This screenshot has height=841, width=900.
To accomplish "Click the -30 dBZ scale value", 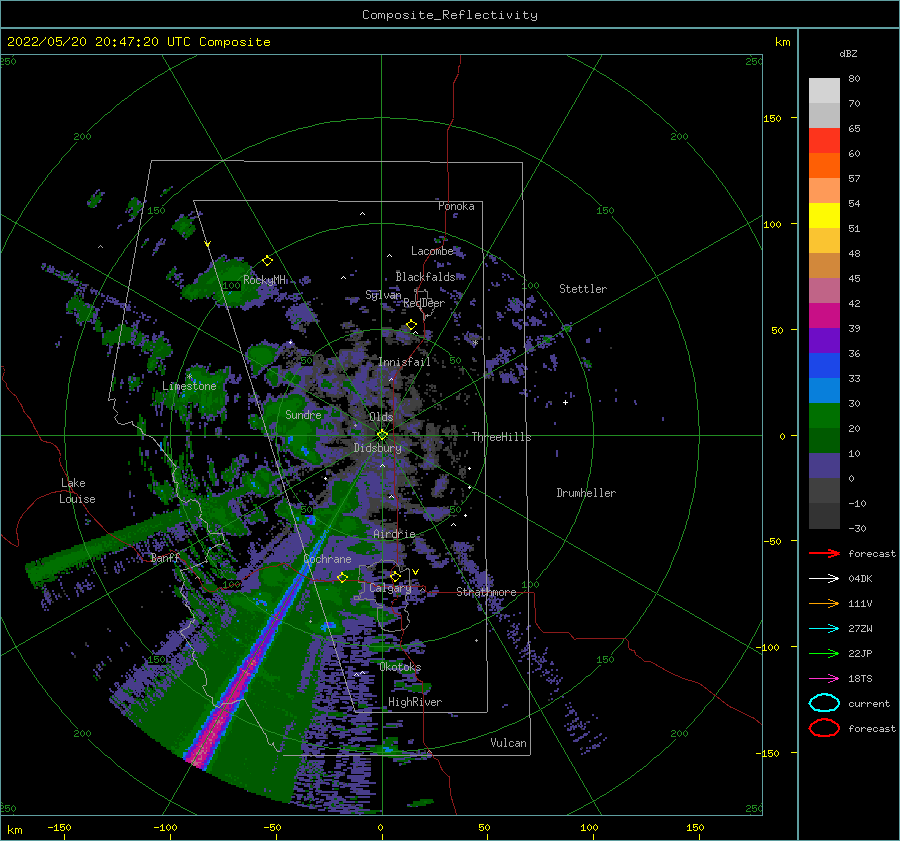I will (x=857, y=528).
